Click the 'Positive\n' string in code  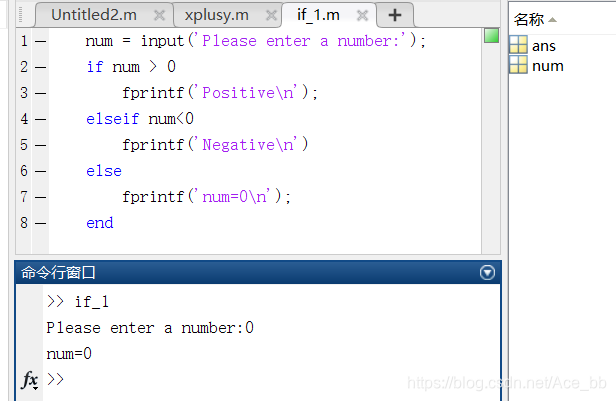[x=249, y=93]
